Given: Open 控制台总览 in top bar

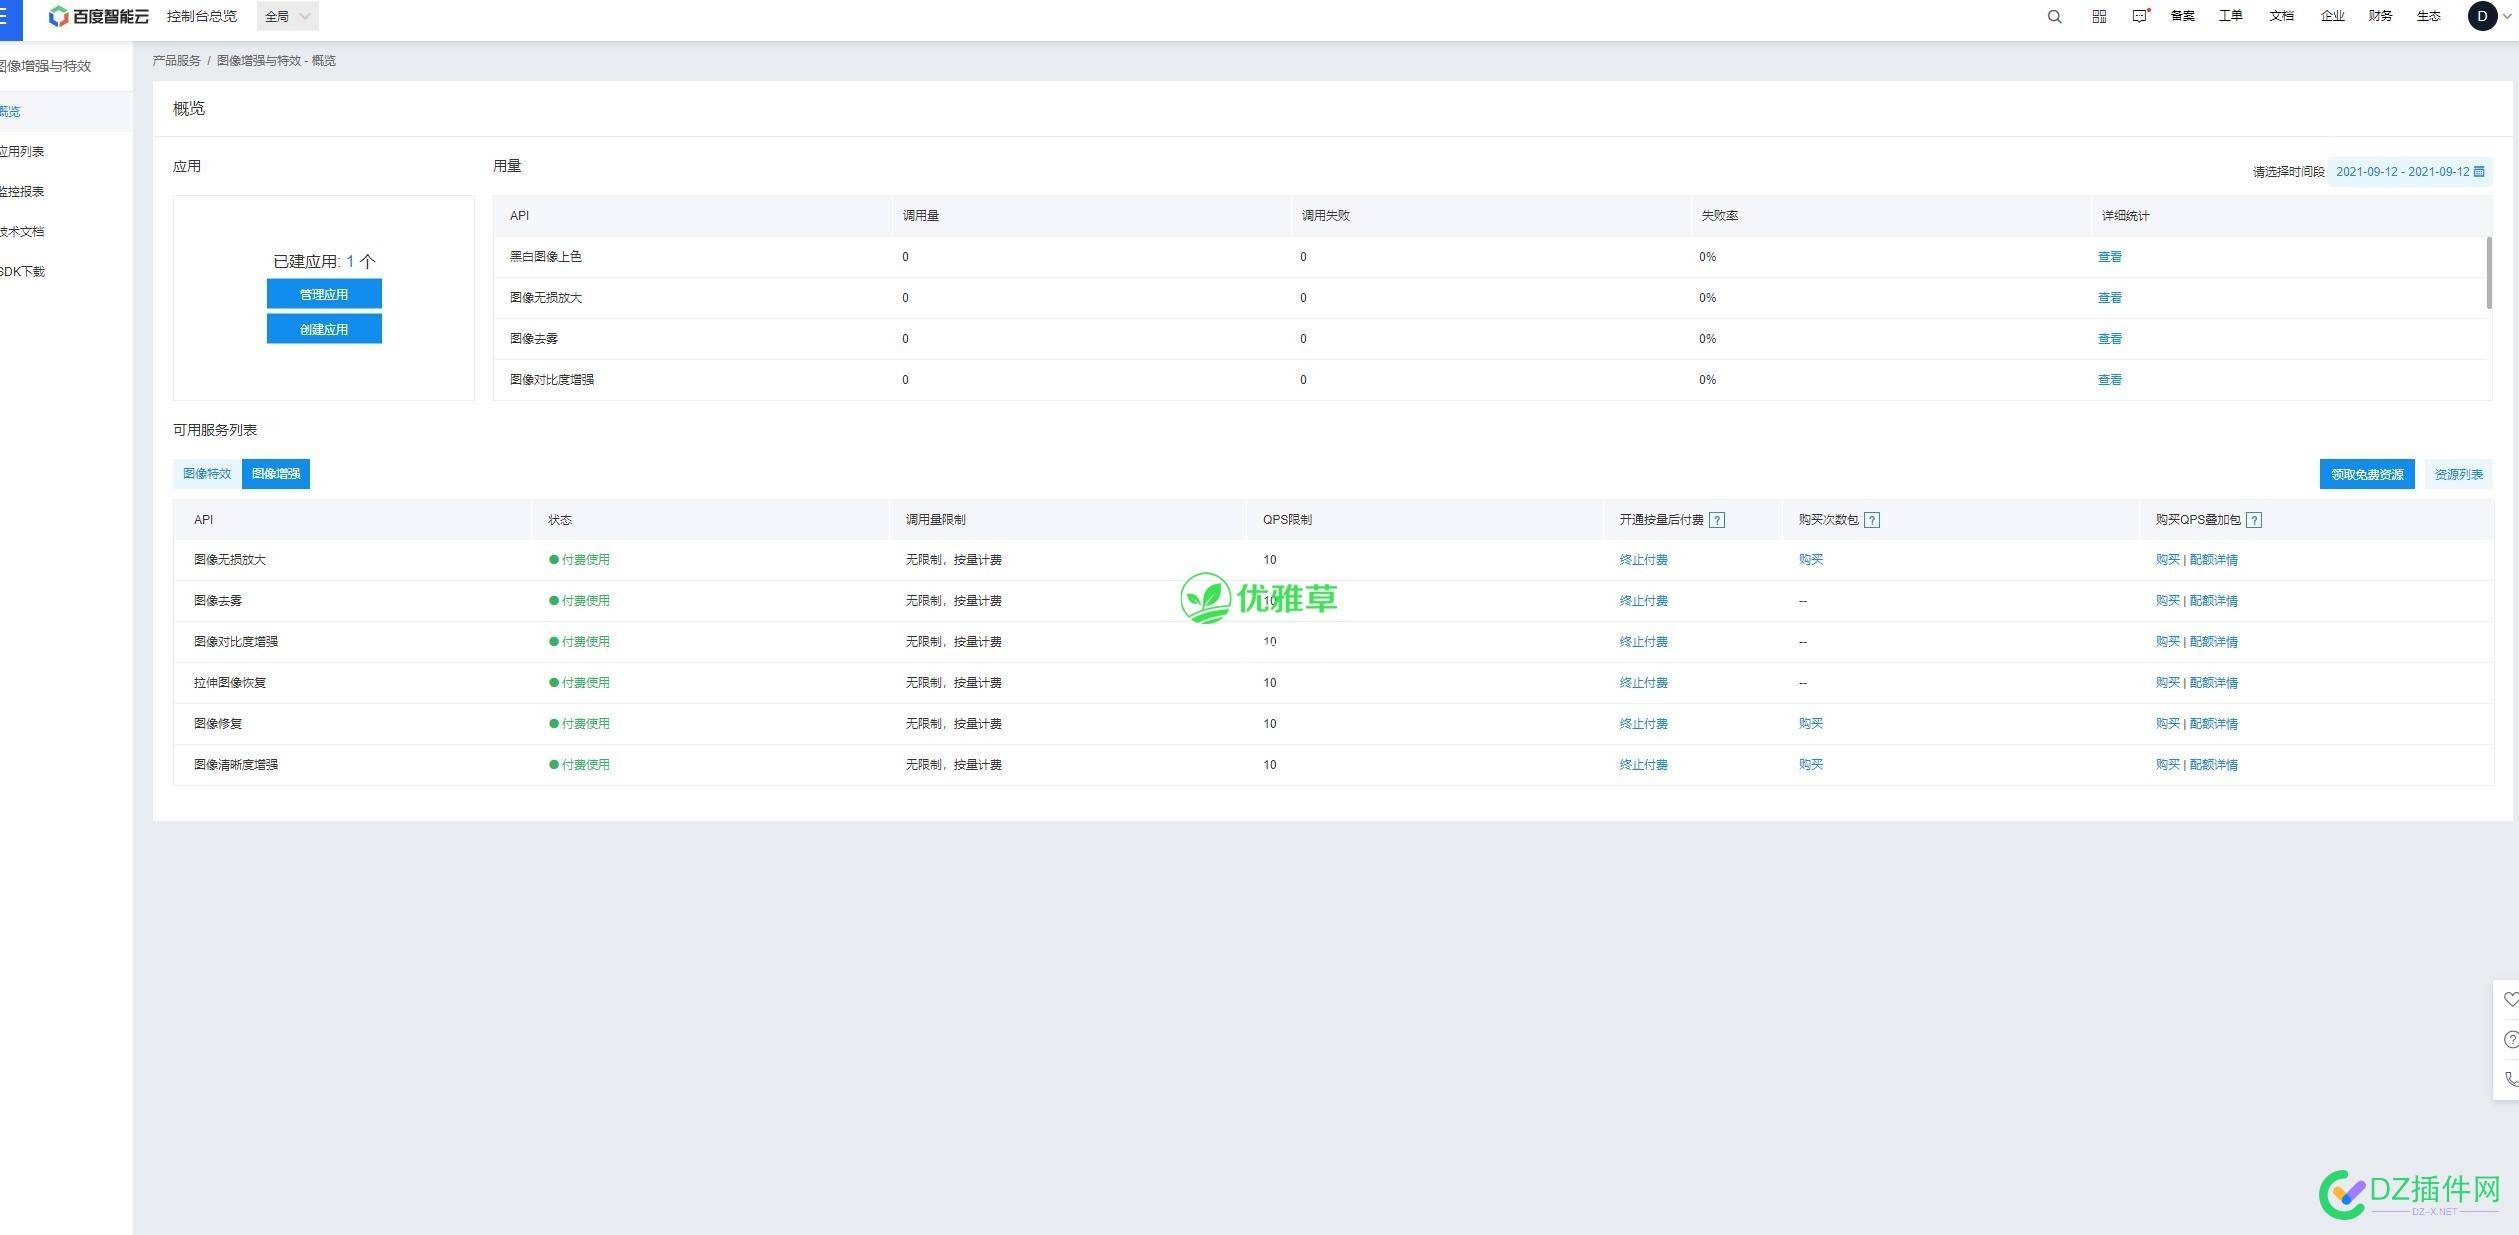Looking at the screenshot, I should tap(202, 17).
